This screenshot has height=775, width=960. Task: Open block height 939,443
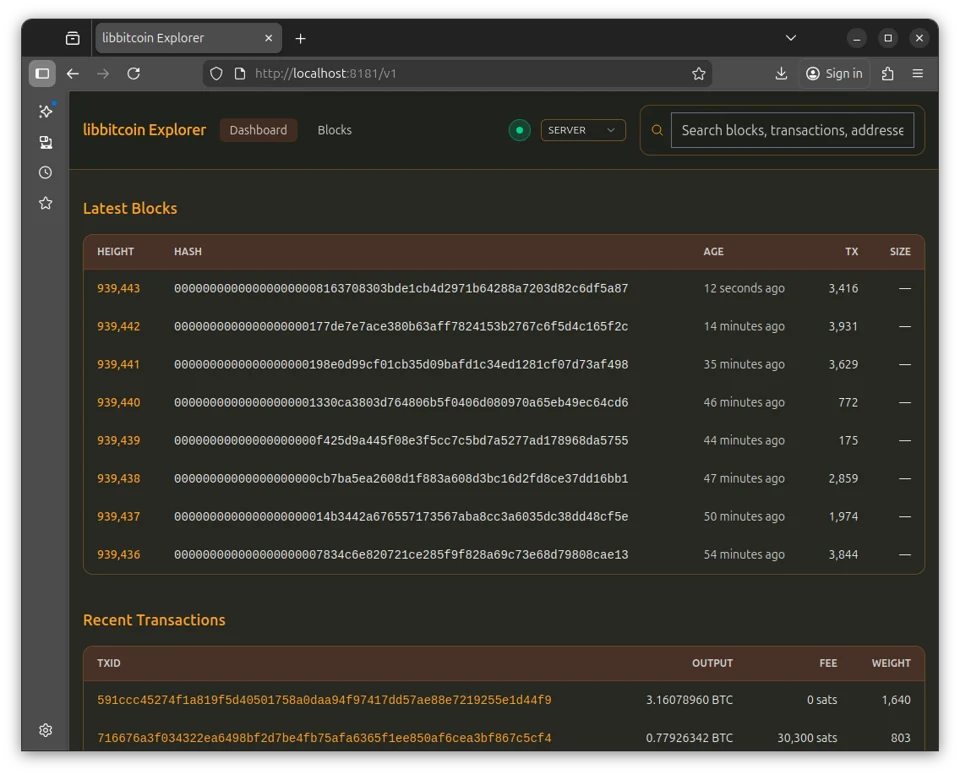click(x=119, y=288)
